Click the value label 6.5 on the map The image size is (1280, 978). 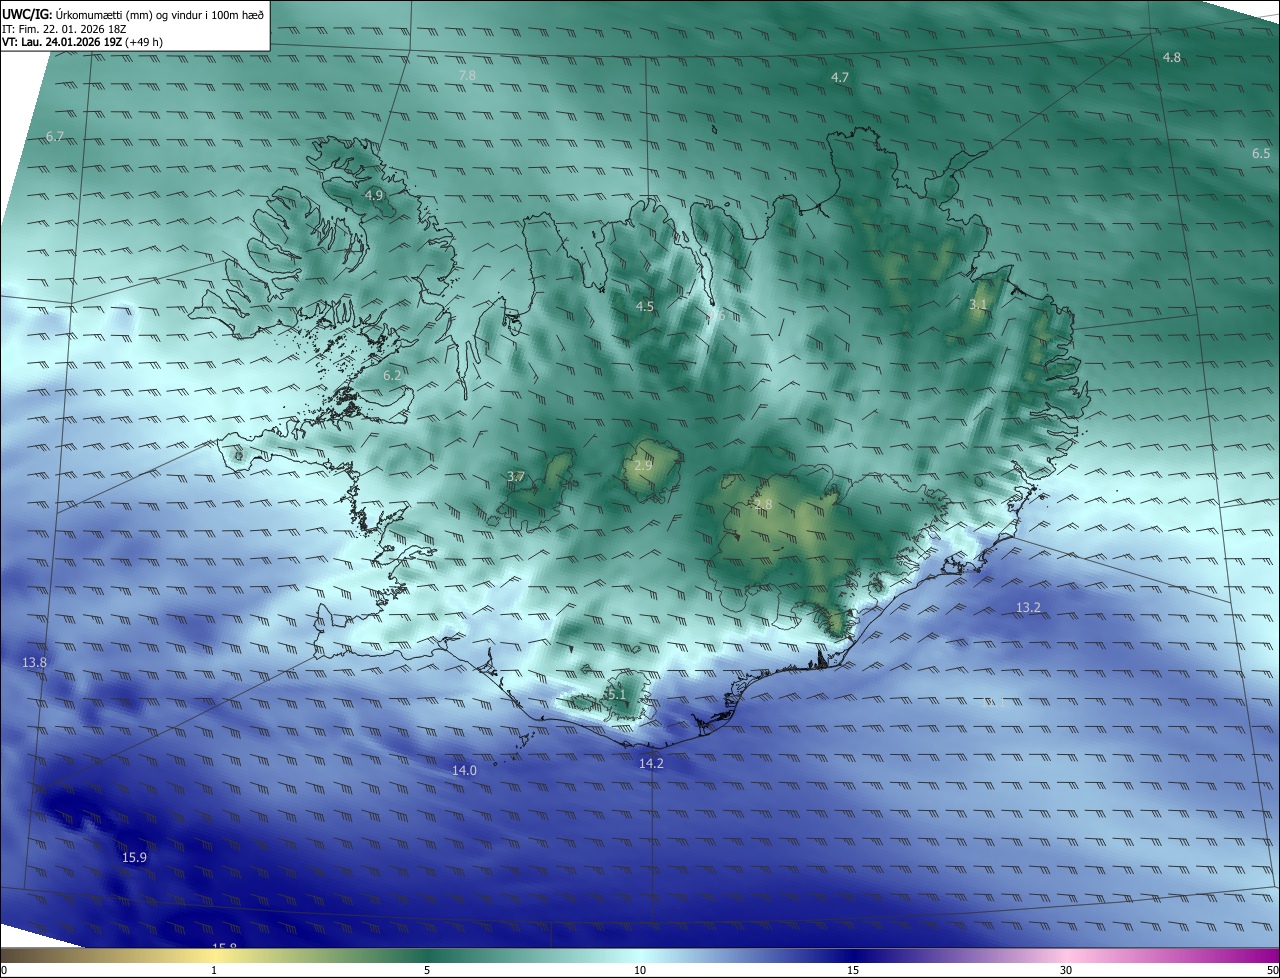pyautogui.click(x=1261, y=153)
